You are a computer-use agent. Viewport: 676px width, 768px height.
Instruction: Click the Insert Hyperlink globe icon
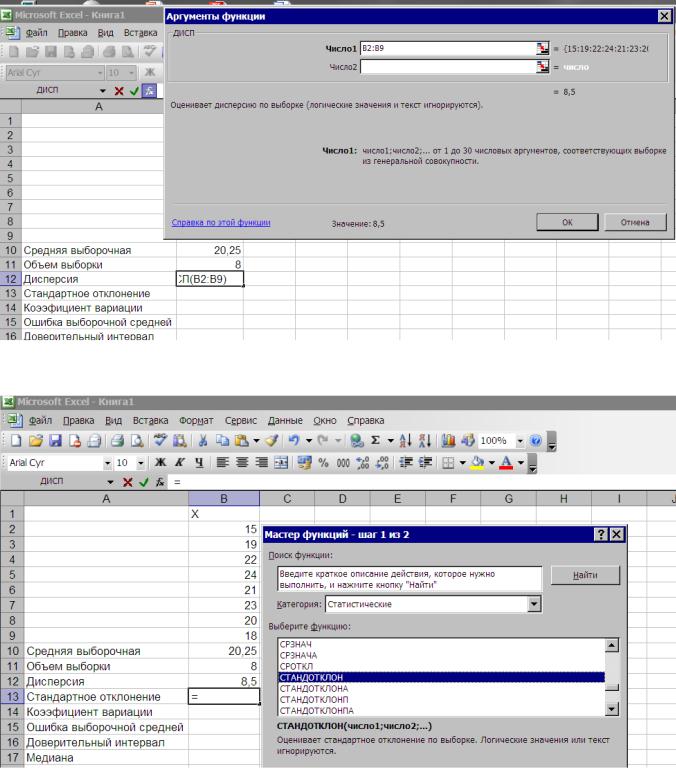[x=357, y=440]
